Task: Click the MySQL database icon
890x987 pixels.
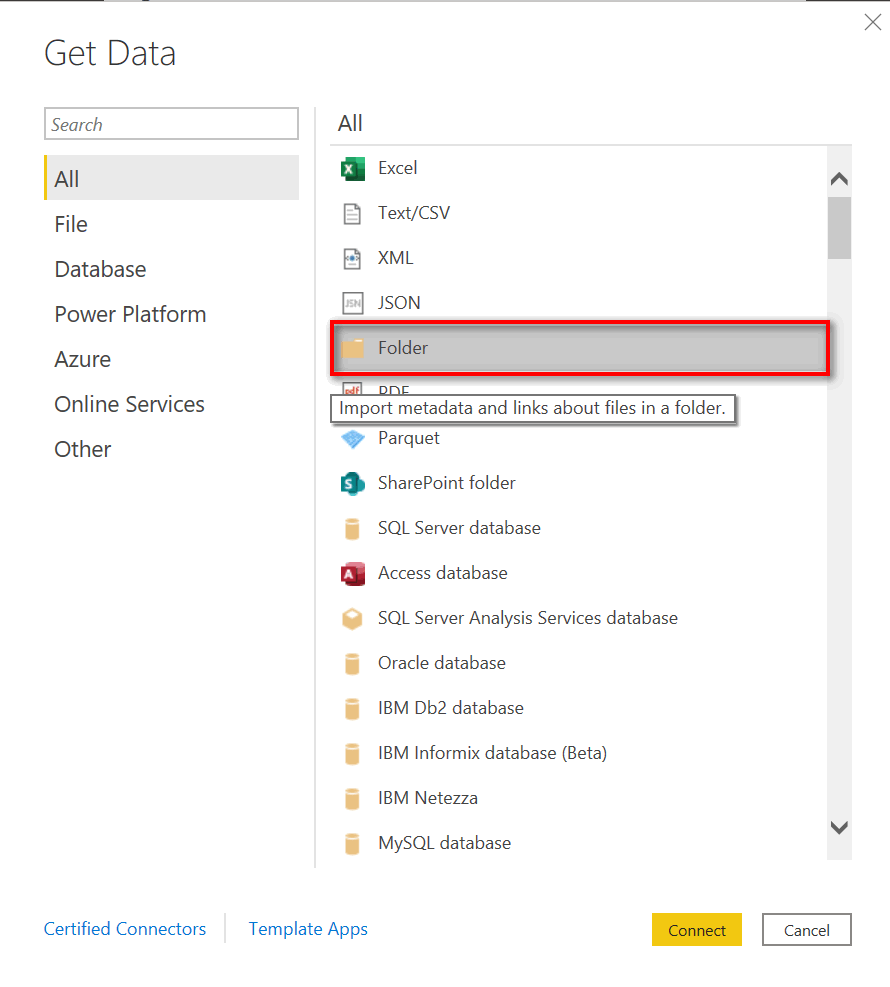Action: pos(352,843)
